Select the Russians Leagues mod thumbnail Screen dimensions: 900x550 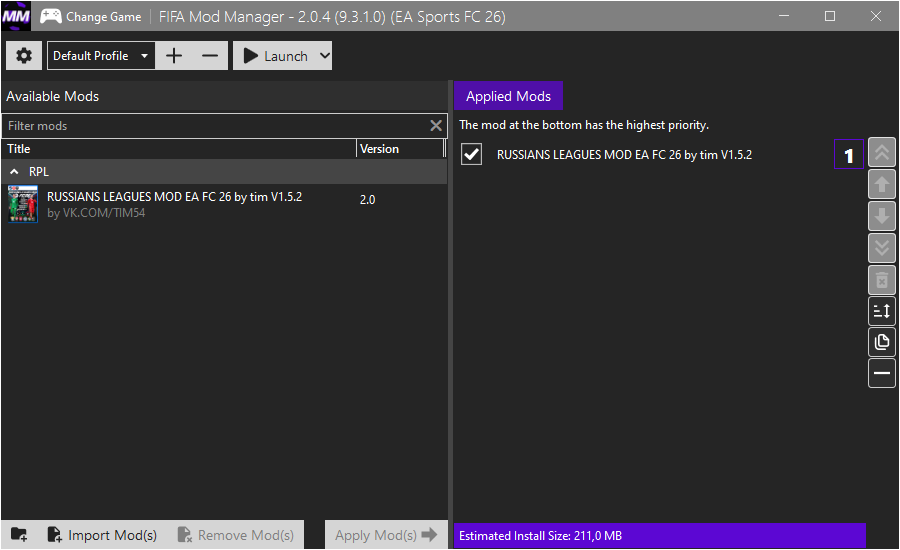tap(22, 205)
